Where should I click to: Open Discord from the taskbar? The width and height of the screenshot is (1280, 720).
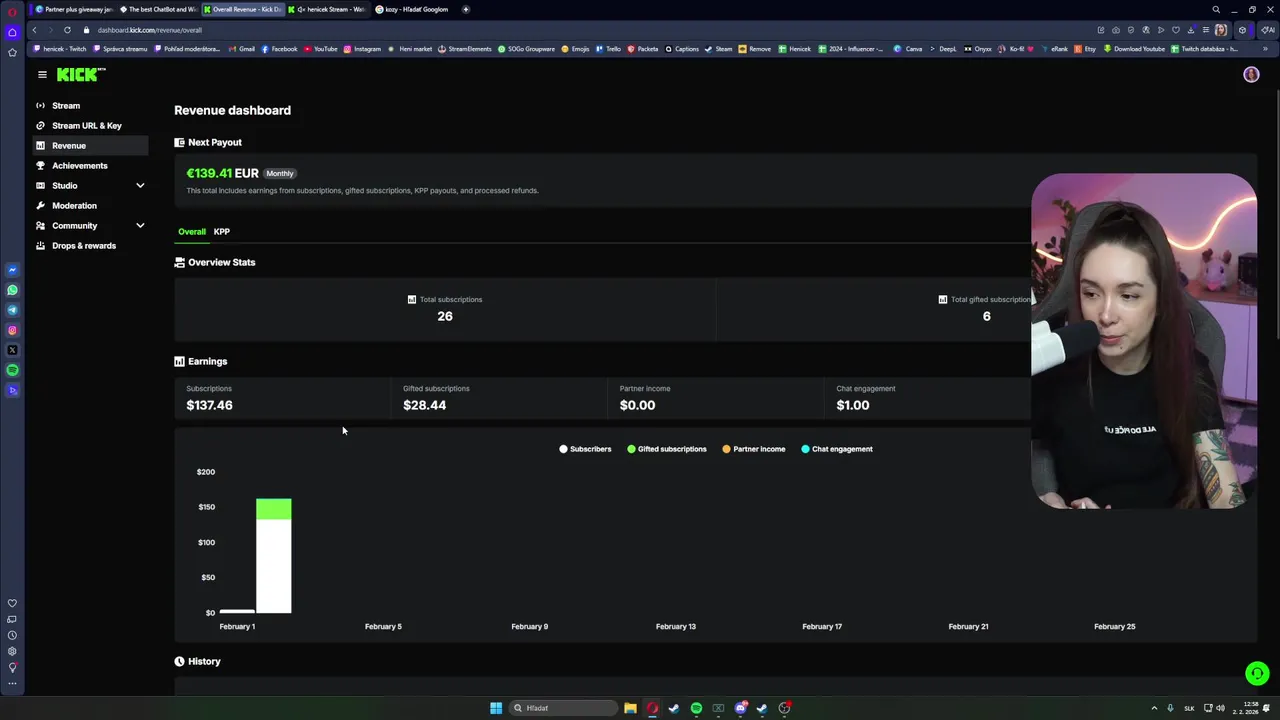click(740, 708)
